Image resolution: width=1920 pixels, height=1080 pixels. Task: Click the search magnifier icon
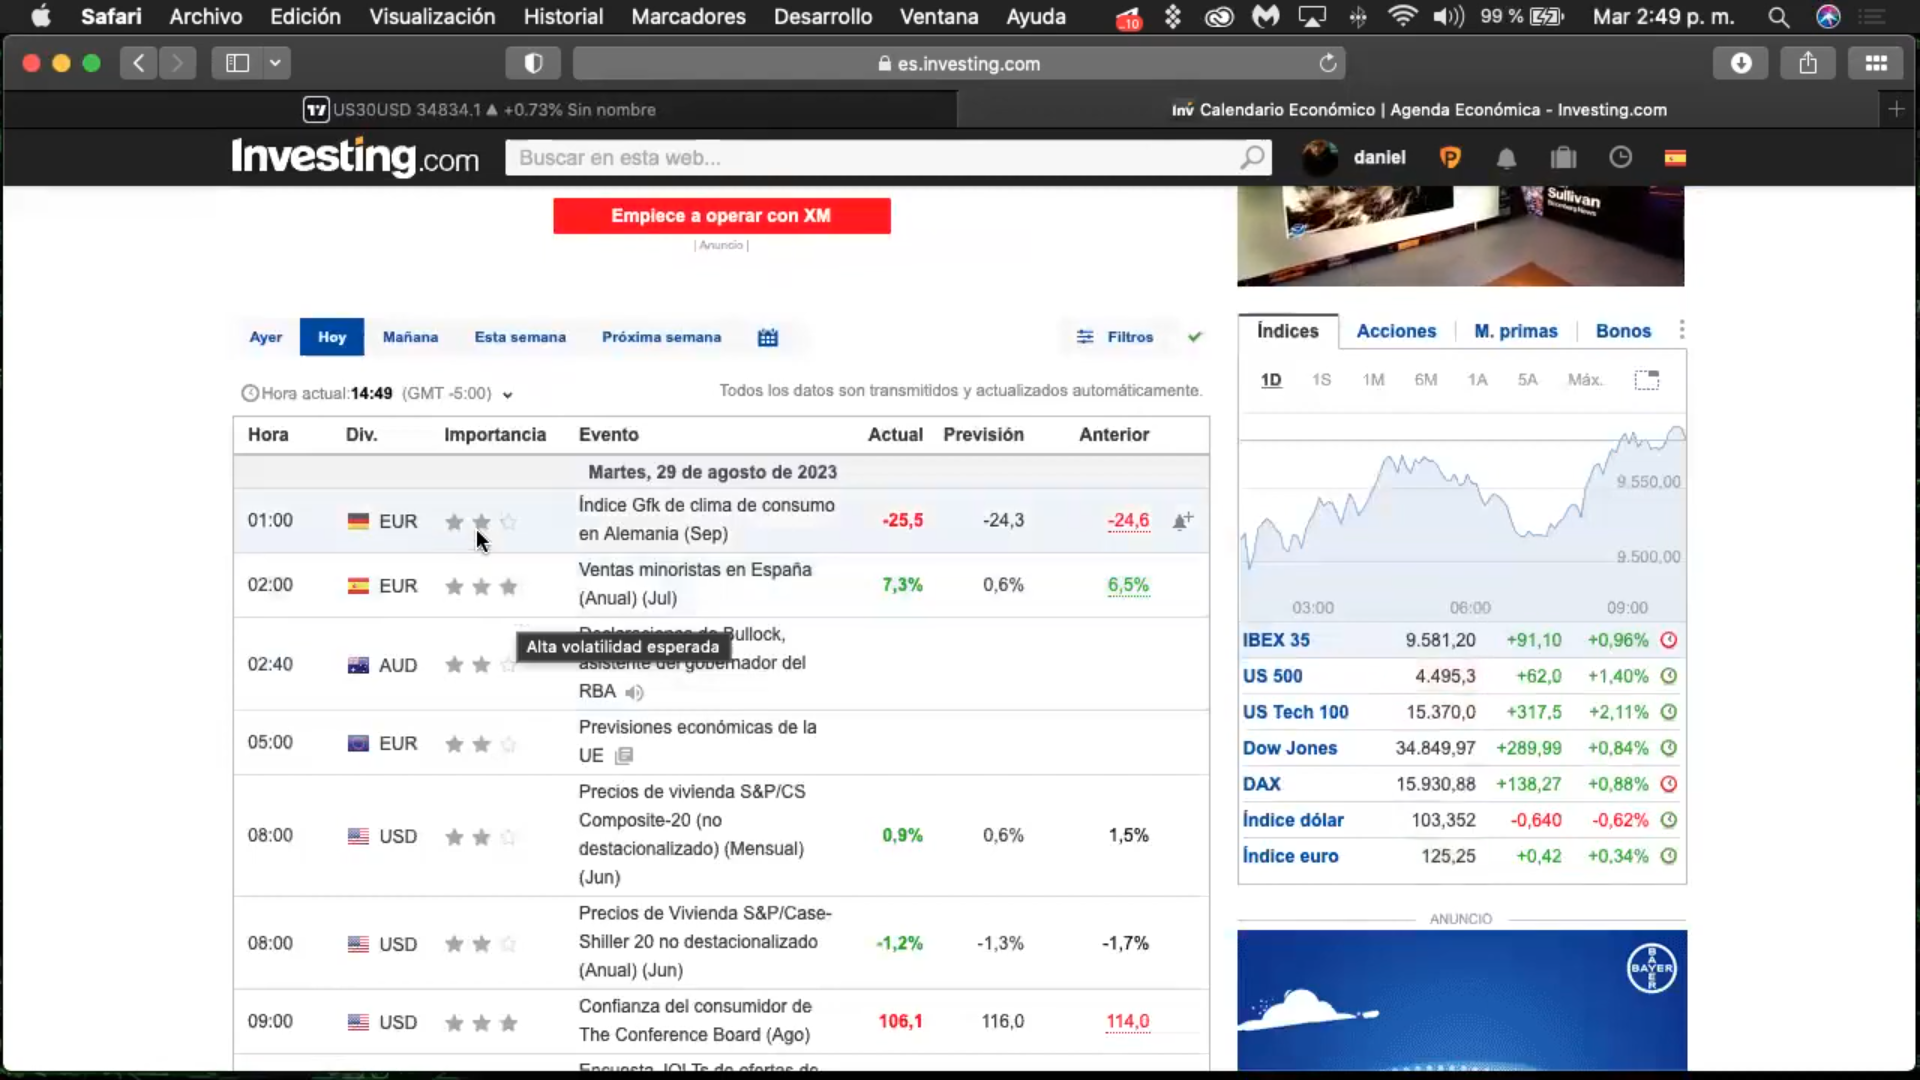point(1252,158)
